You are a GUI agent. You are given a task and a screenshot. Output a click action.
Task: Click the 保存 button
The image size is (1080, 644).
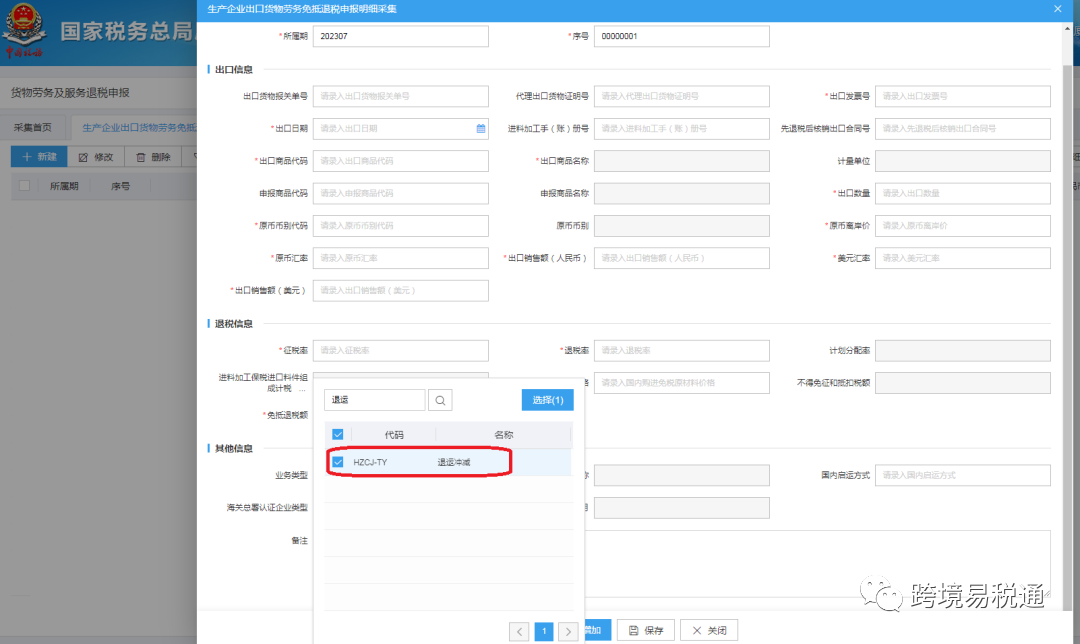[x=646, y=630]
